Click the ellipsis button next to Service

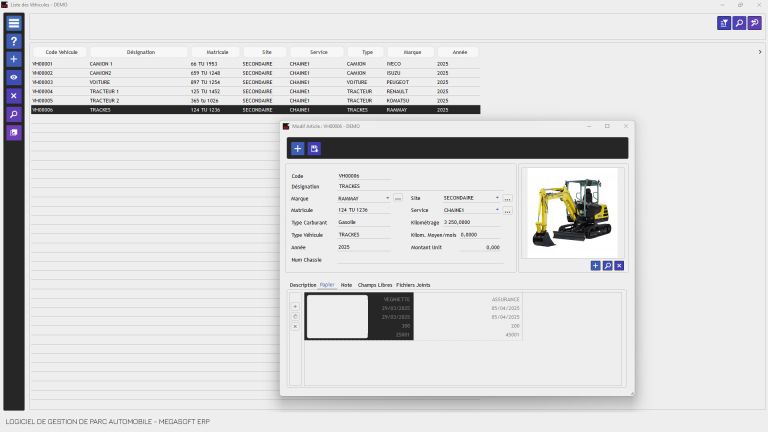click(507, 211)
